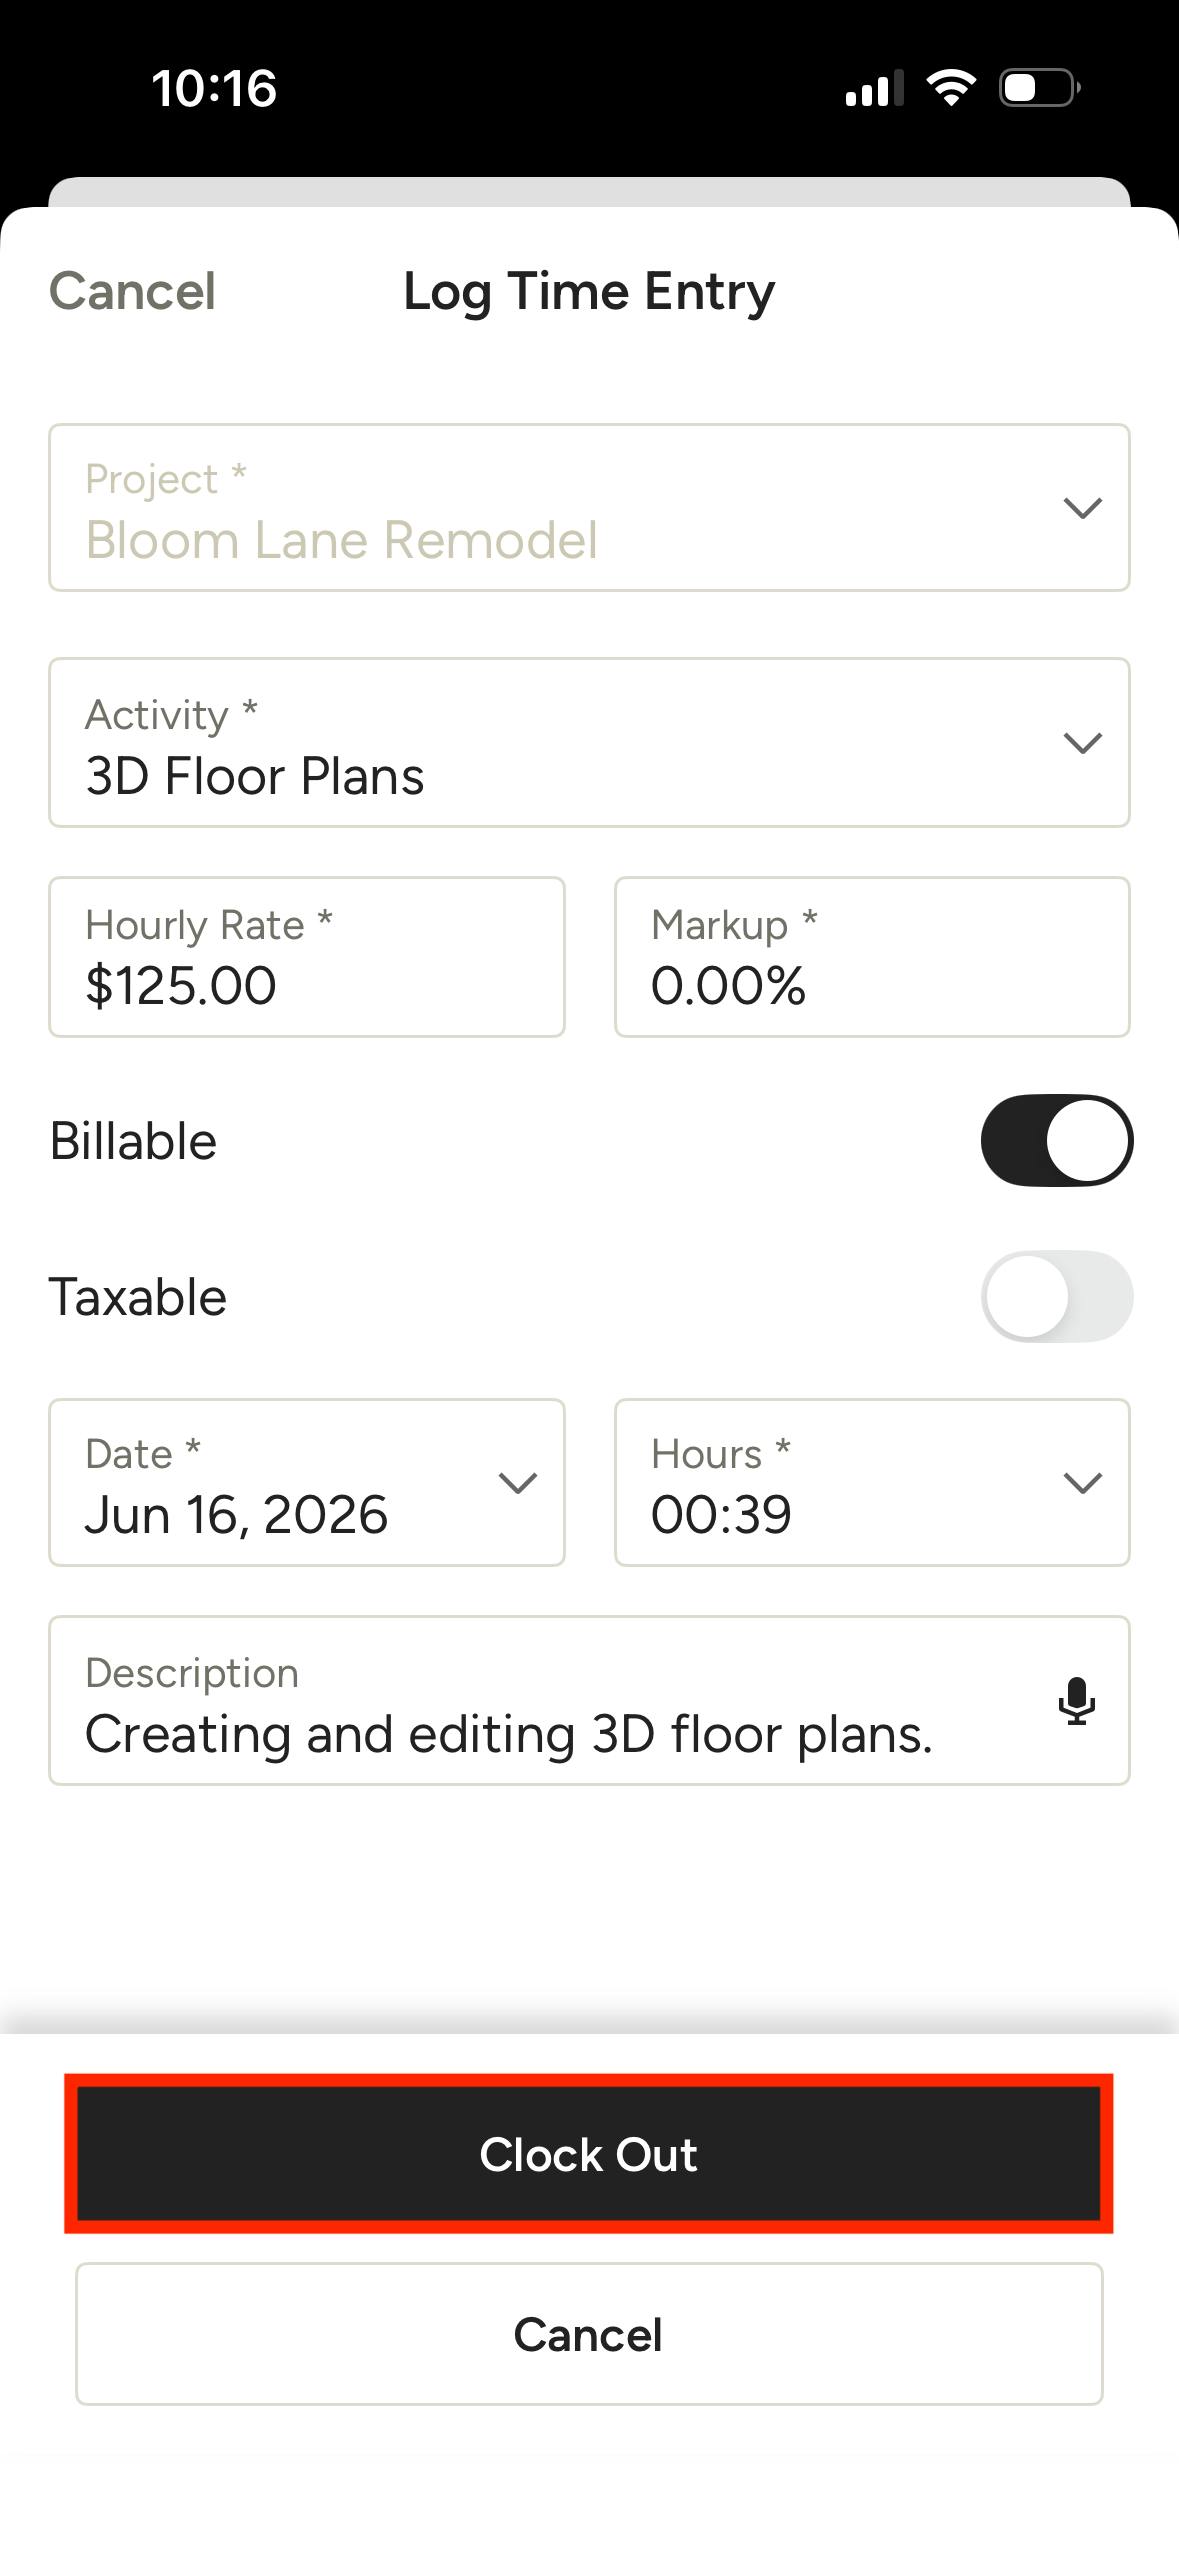
Task: Tap the Hours field chevron arrow
Action: point(1083,1483)
